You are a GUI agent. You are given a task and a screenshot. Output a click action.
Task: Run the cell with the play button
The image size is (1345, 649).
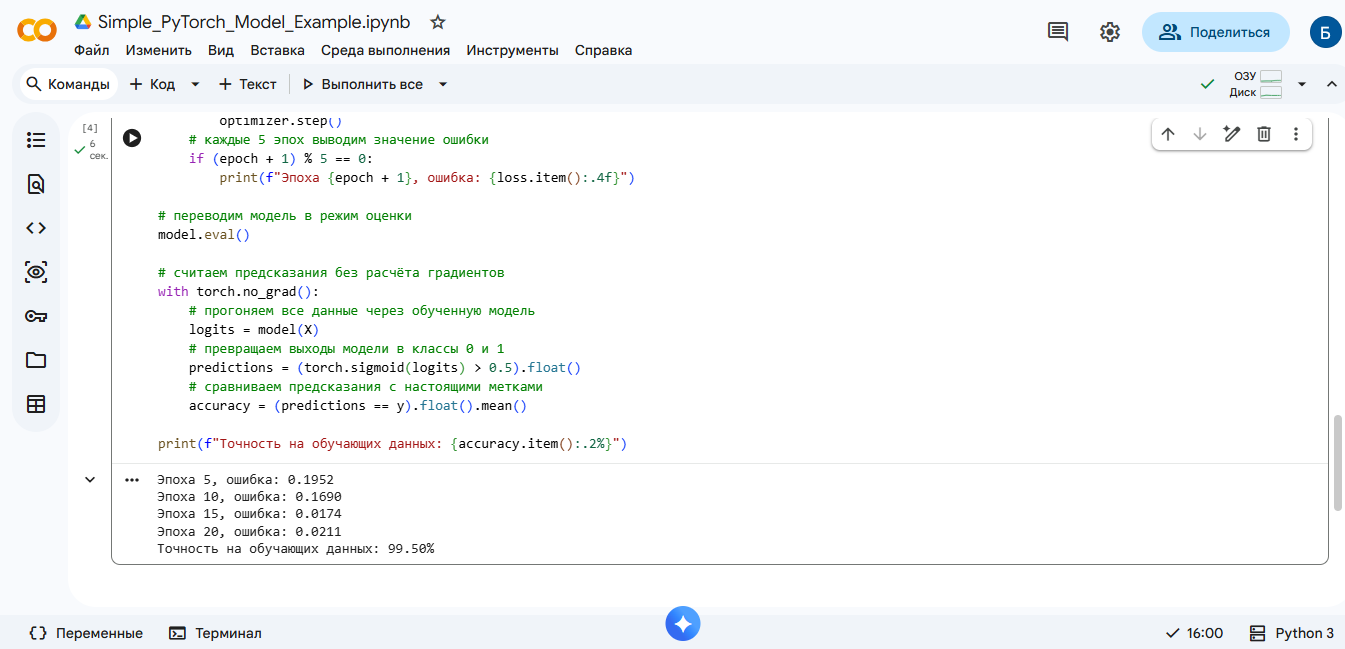click(132, 138)
